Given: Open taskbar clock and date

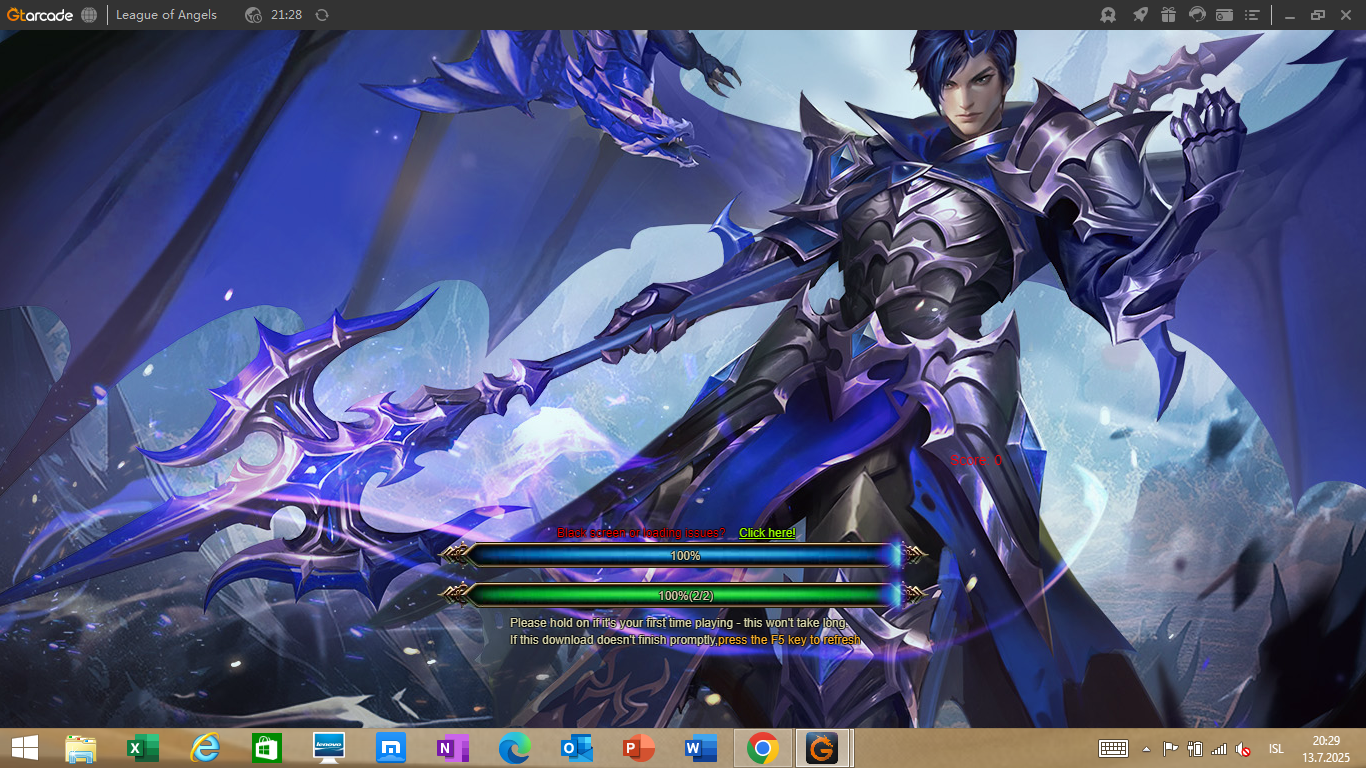Looking at the screenshot, I should point(1326,748).
